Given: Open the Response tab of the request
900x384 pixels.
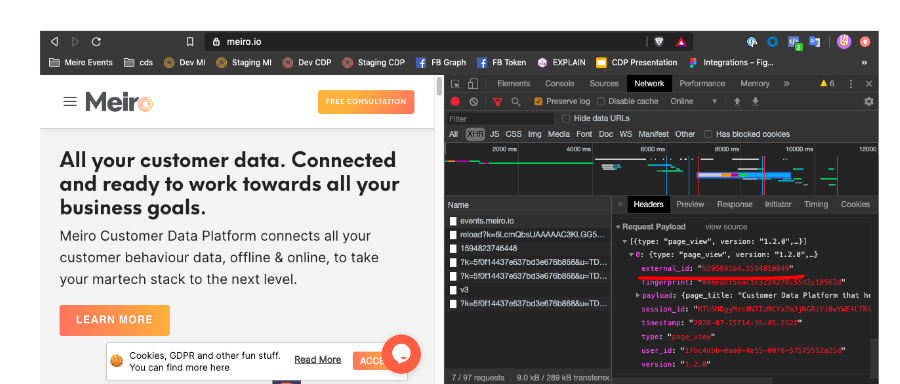Looking at the screenshot, I should [x=734, y=204].
